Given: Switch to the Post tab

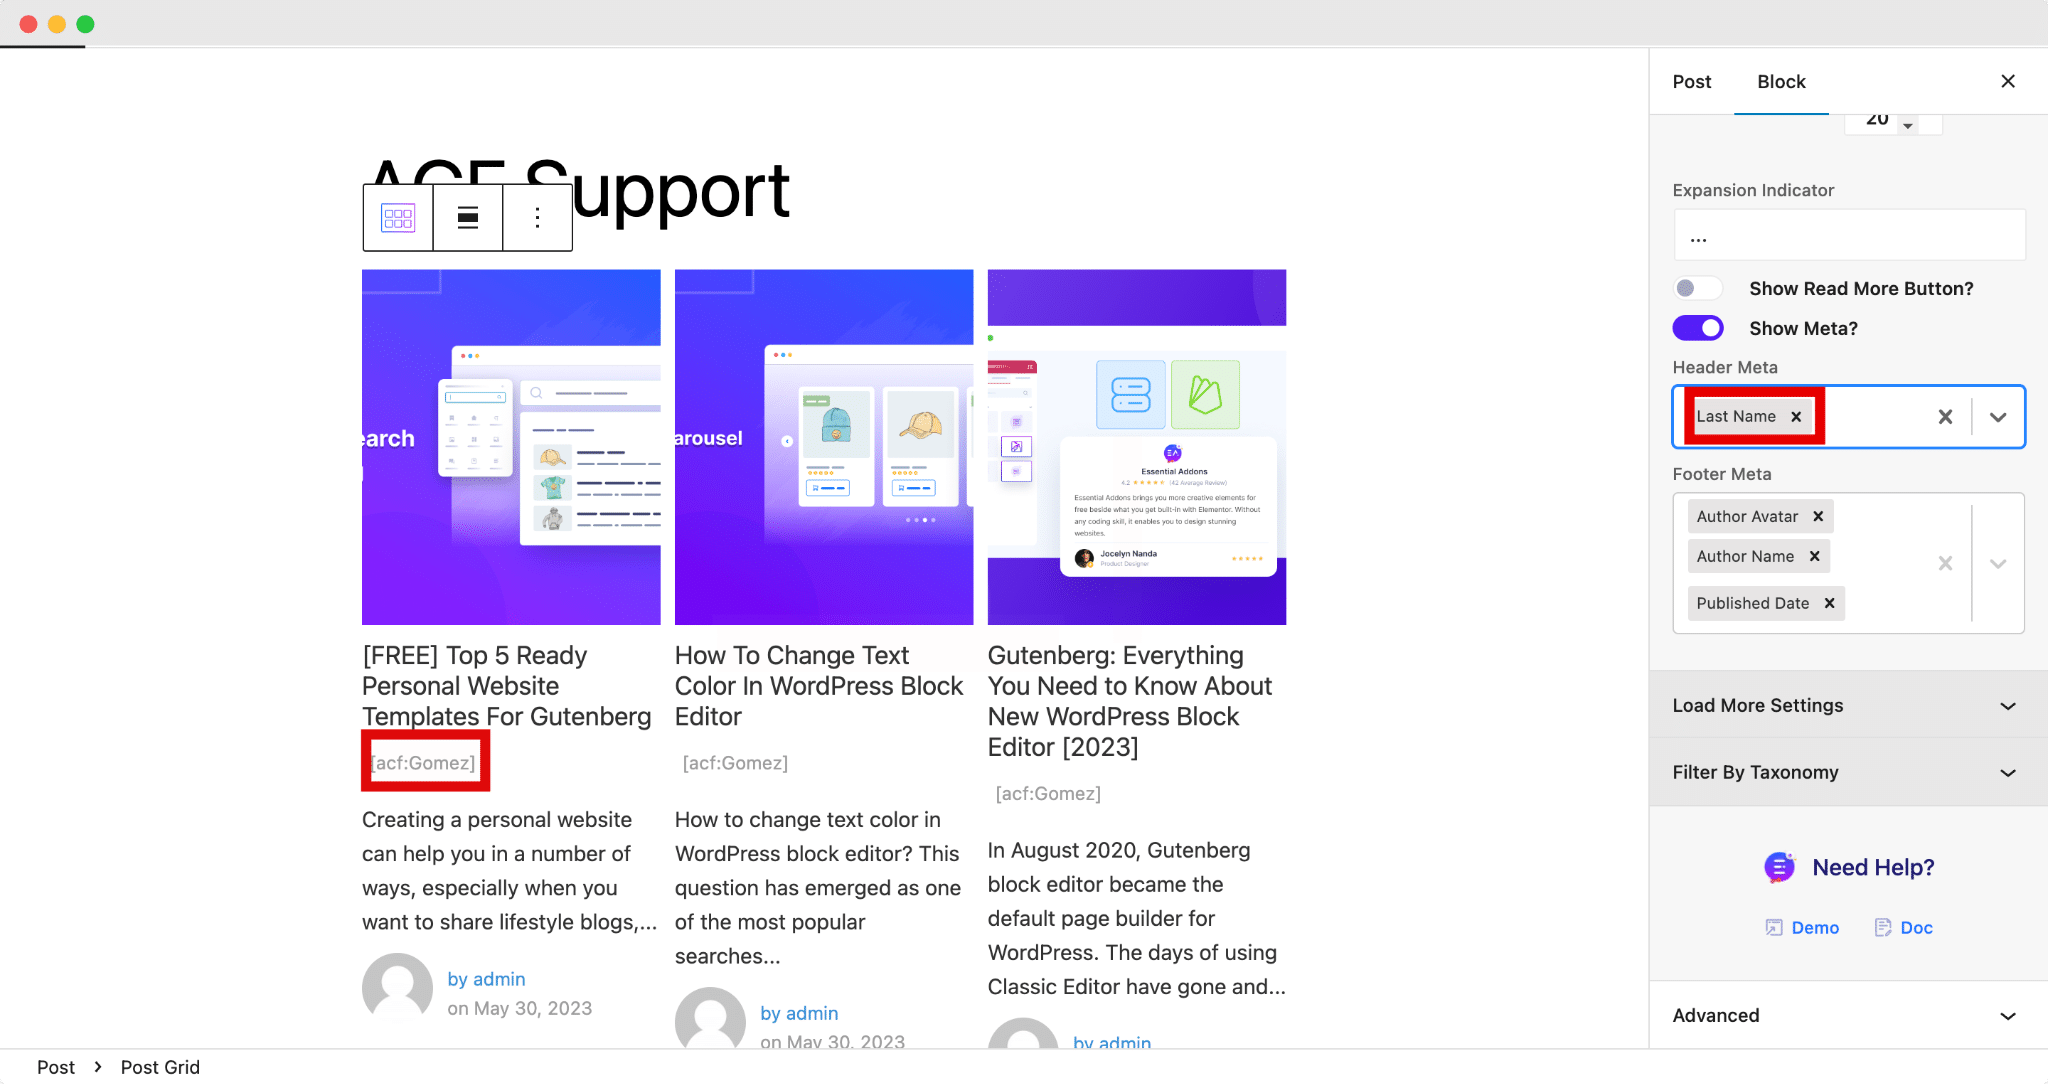Looking at the screenshot, I should 1692,81.
